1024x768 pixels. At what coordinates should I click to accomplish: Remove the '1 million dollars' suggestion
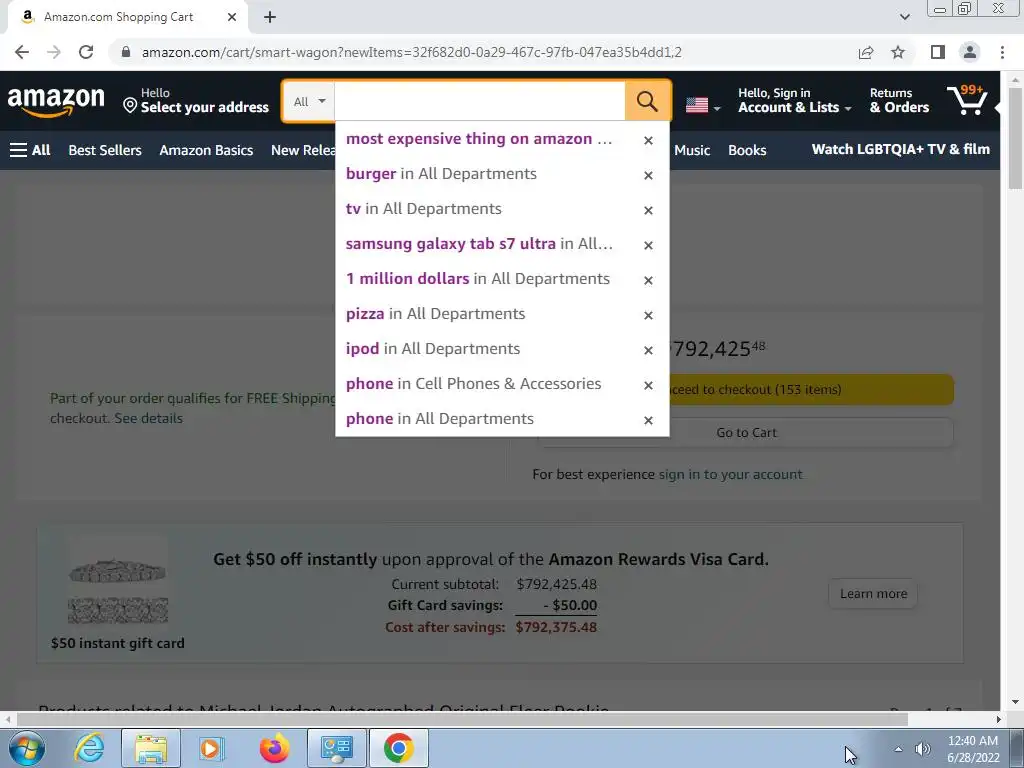point(648,280)
